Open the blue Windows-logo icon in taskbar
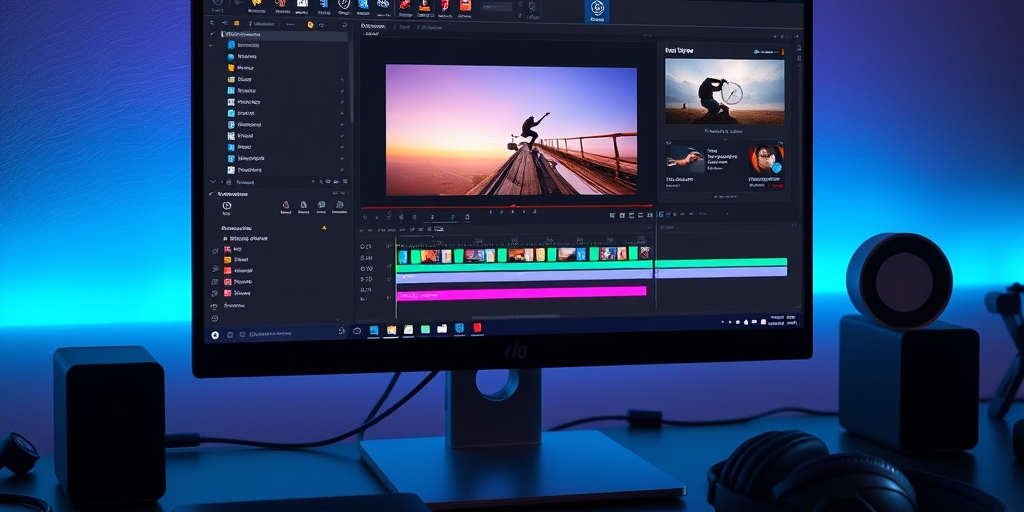This screenshot has width=1024, height=512. point(374,330)
